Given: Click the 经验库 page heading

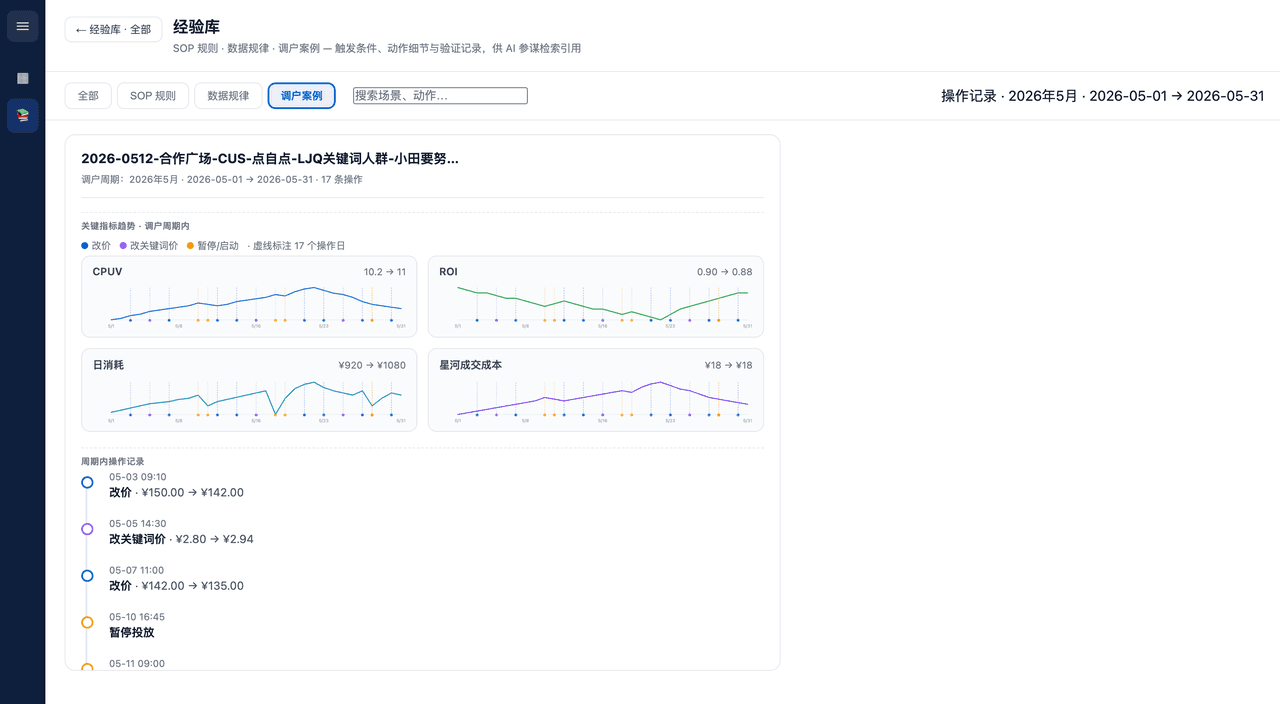Looking at the screenshot, I should [x=196, y=27].
